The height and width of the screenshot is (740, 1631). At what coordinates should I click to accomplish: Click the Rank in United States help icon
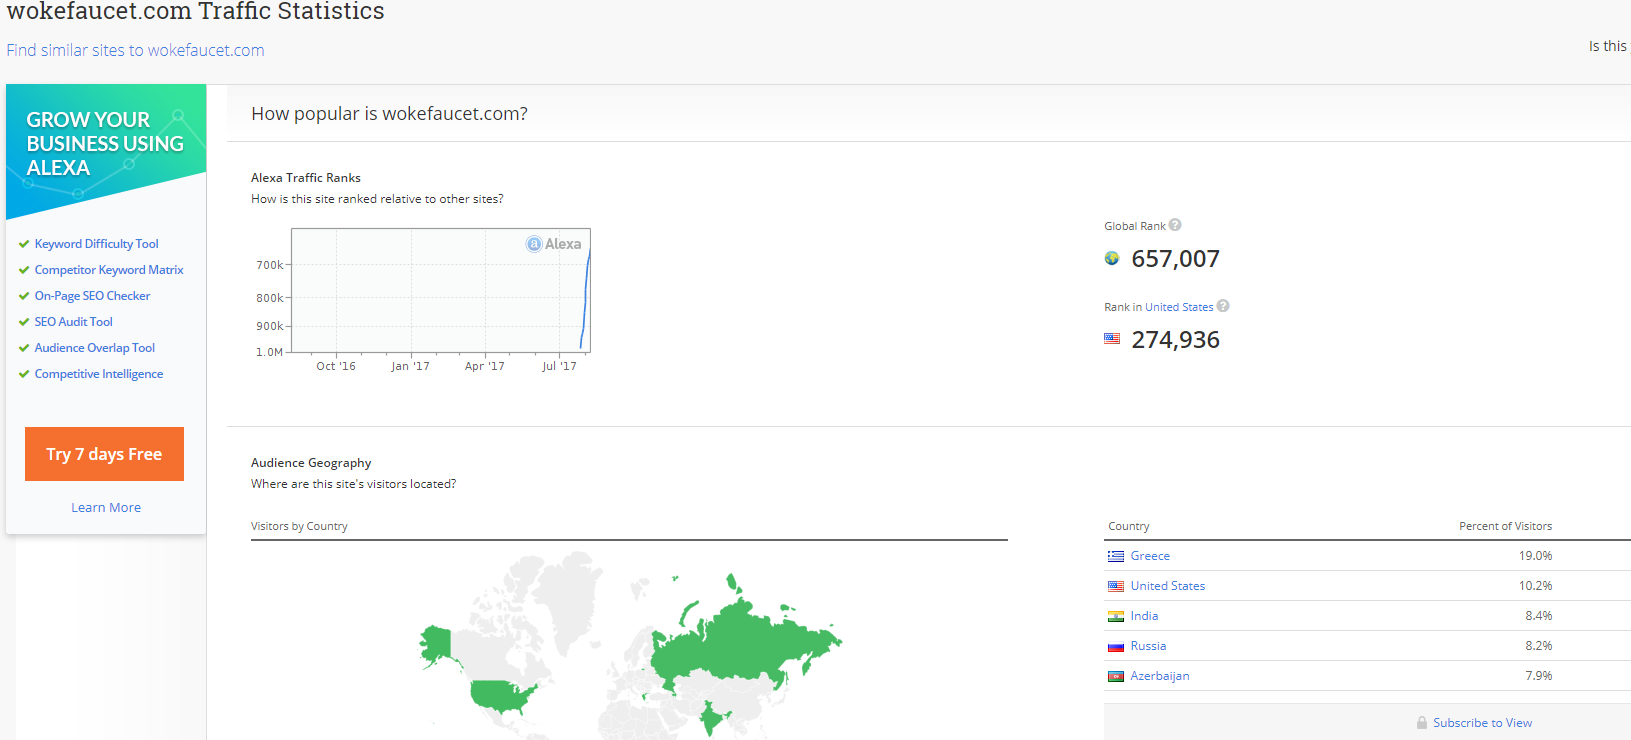click(x=1223, y=306)
